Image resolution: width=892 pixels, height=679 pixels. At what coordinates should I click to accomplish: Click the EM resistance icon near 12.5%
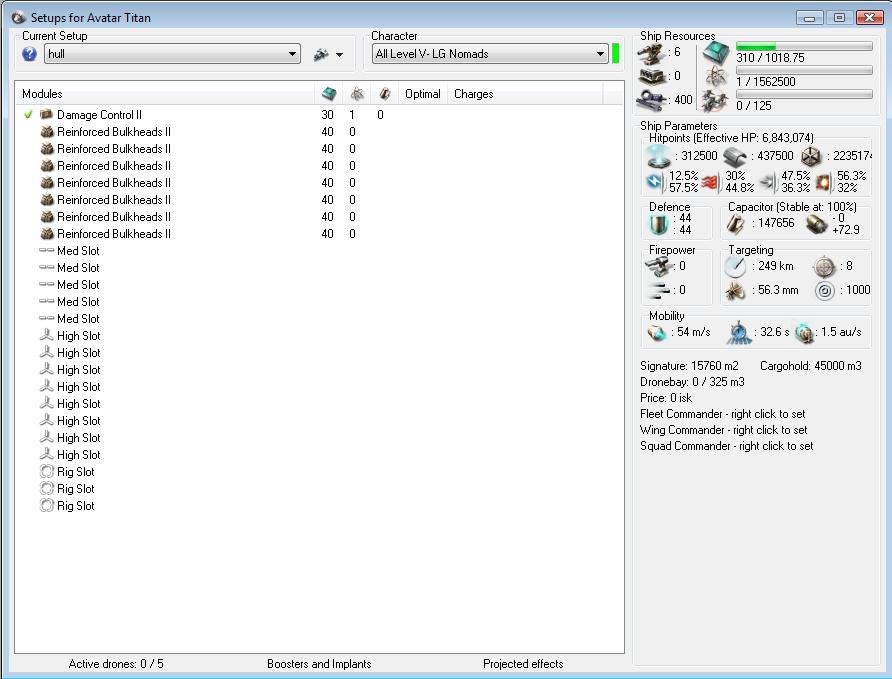click(x=655, y=182)
